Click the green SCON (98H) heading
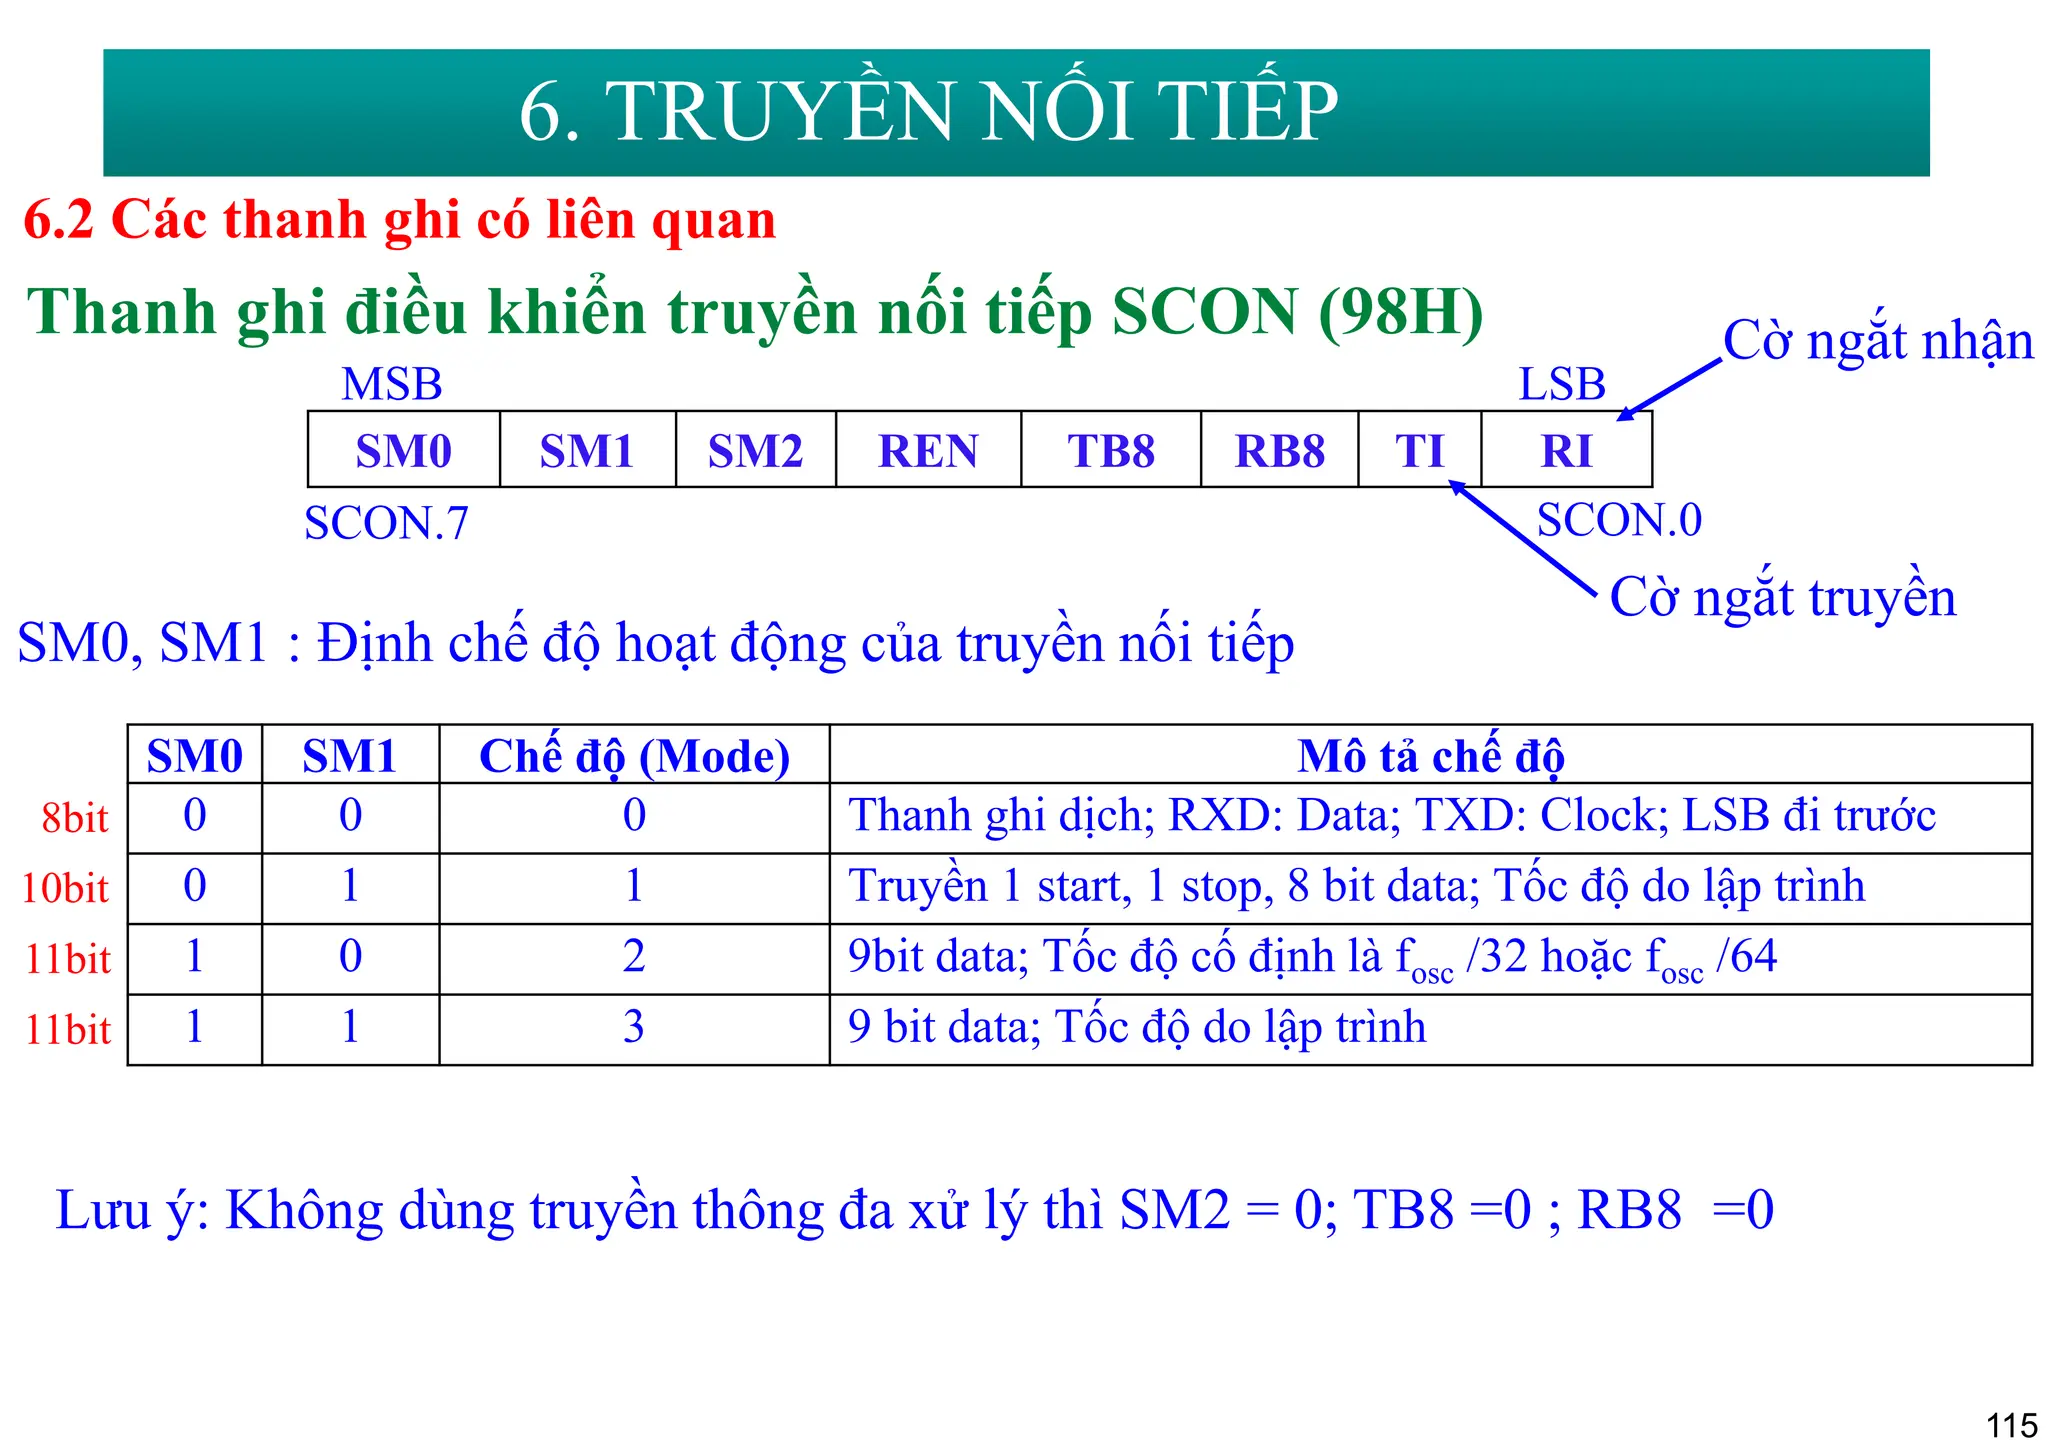 pos(755,312)
